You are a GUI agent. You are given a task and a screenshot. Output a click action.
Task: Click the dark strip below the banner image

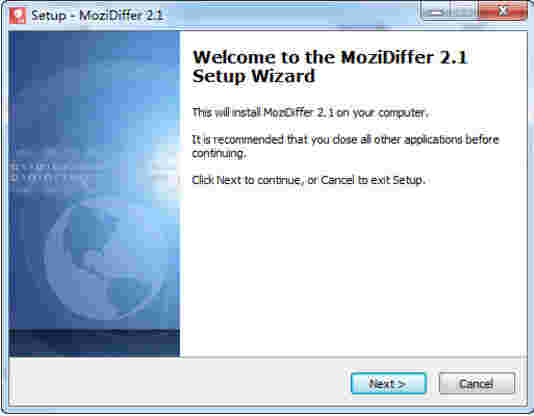pyautogui.click(x=94, y=342)
